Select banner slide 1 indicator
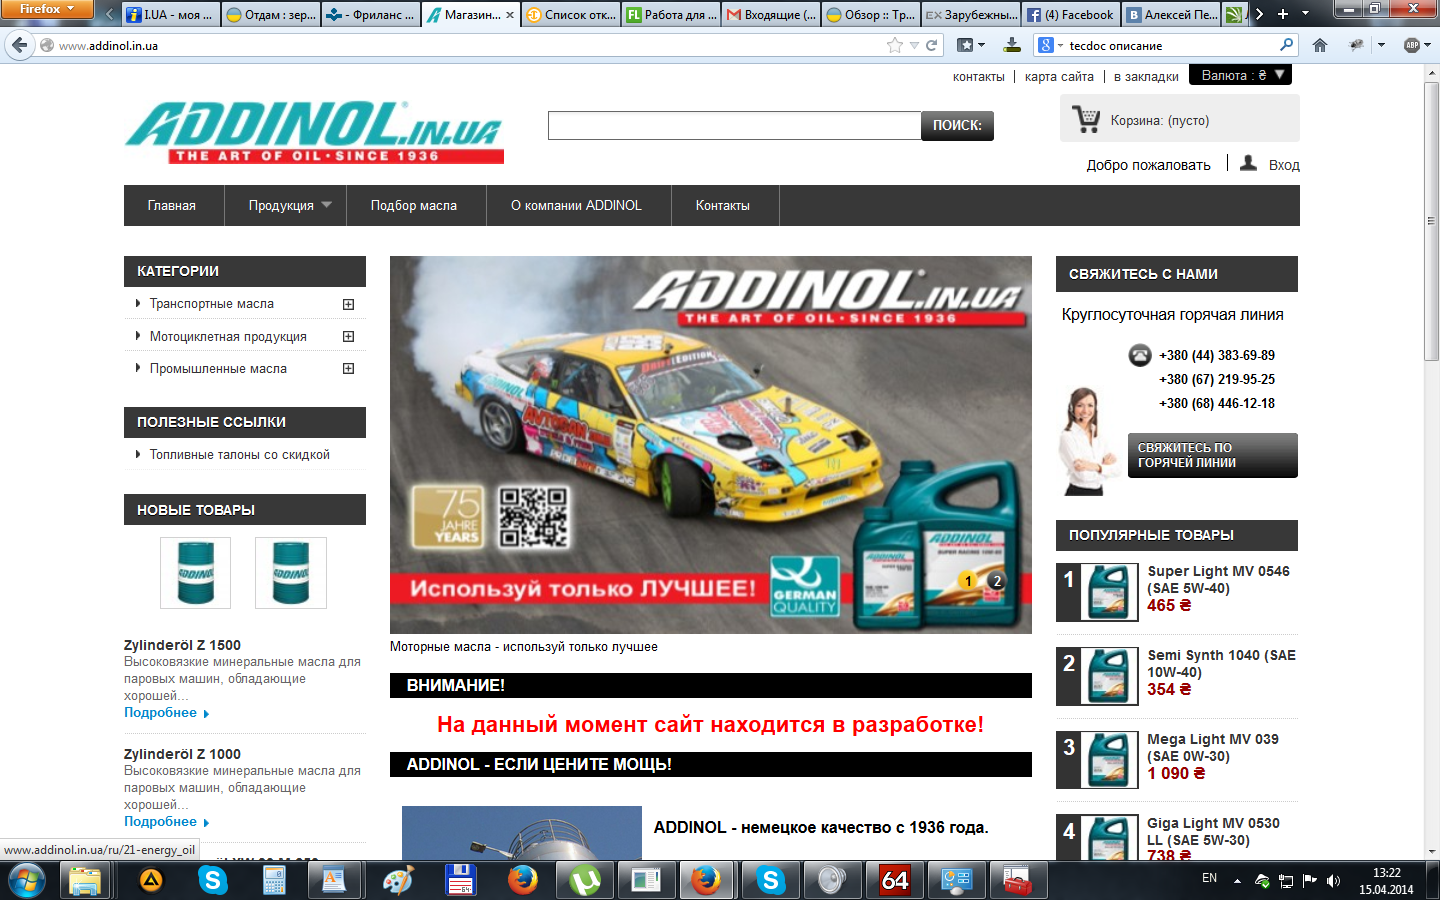 (x=967, y=581)
